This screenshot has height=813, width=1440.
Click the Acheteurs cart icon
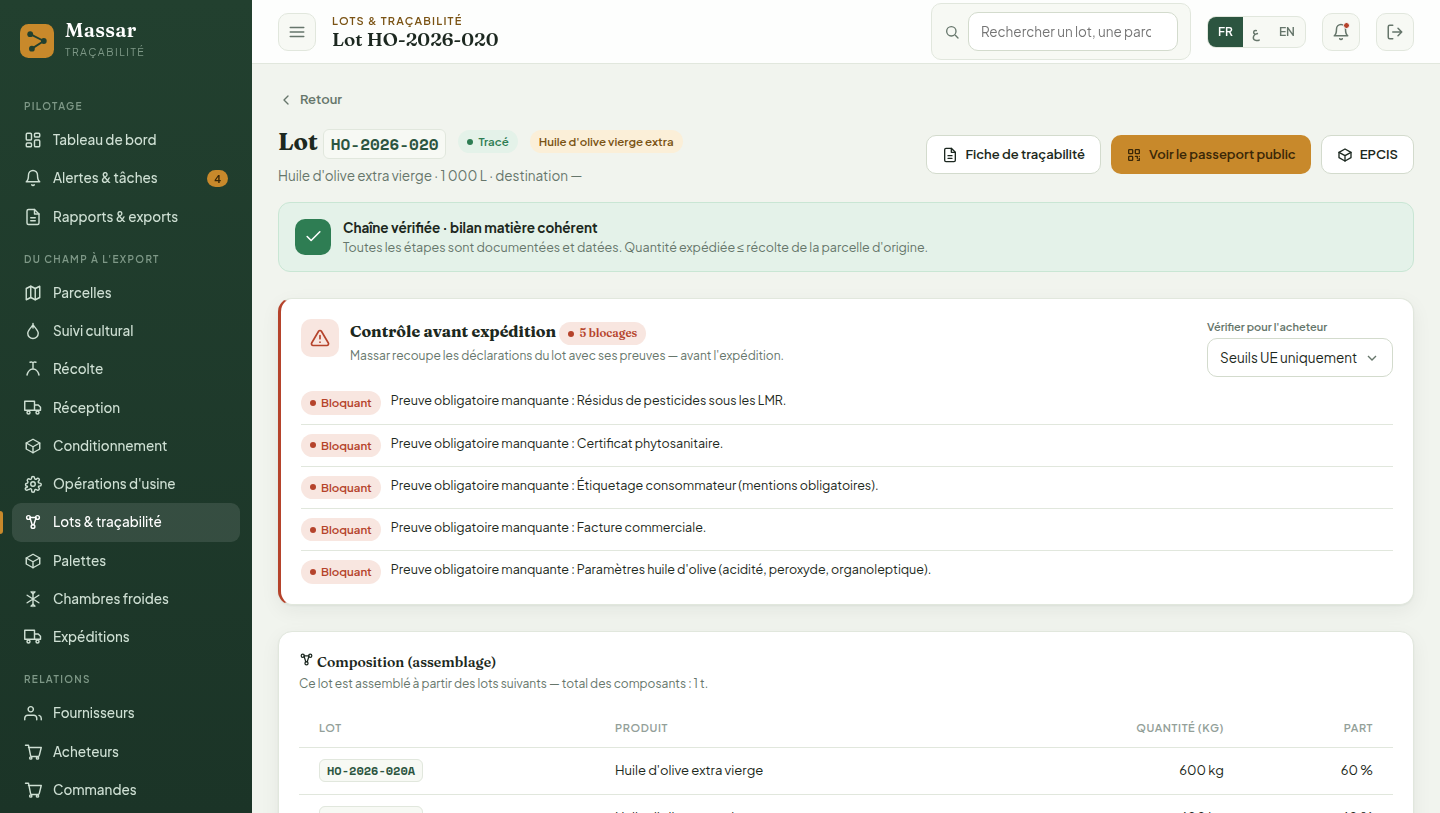coord(33,752)
